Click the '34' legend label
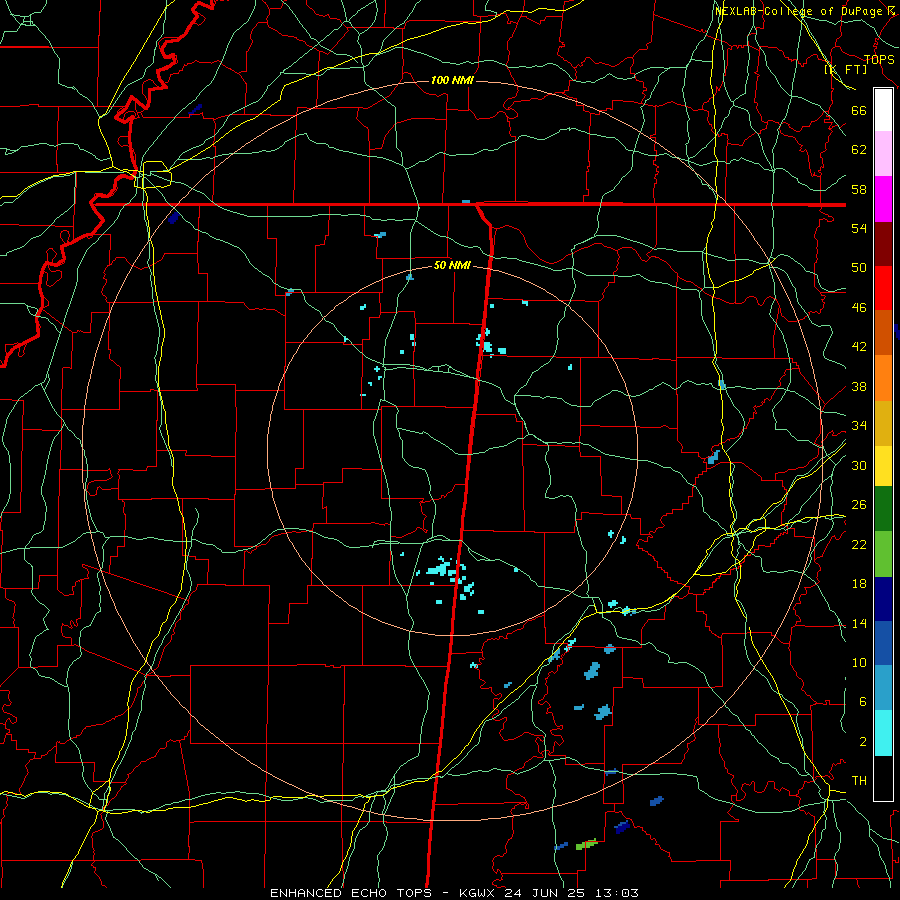Screen dimensions: 900x900 859,425
